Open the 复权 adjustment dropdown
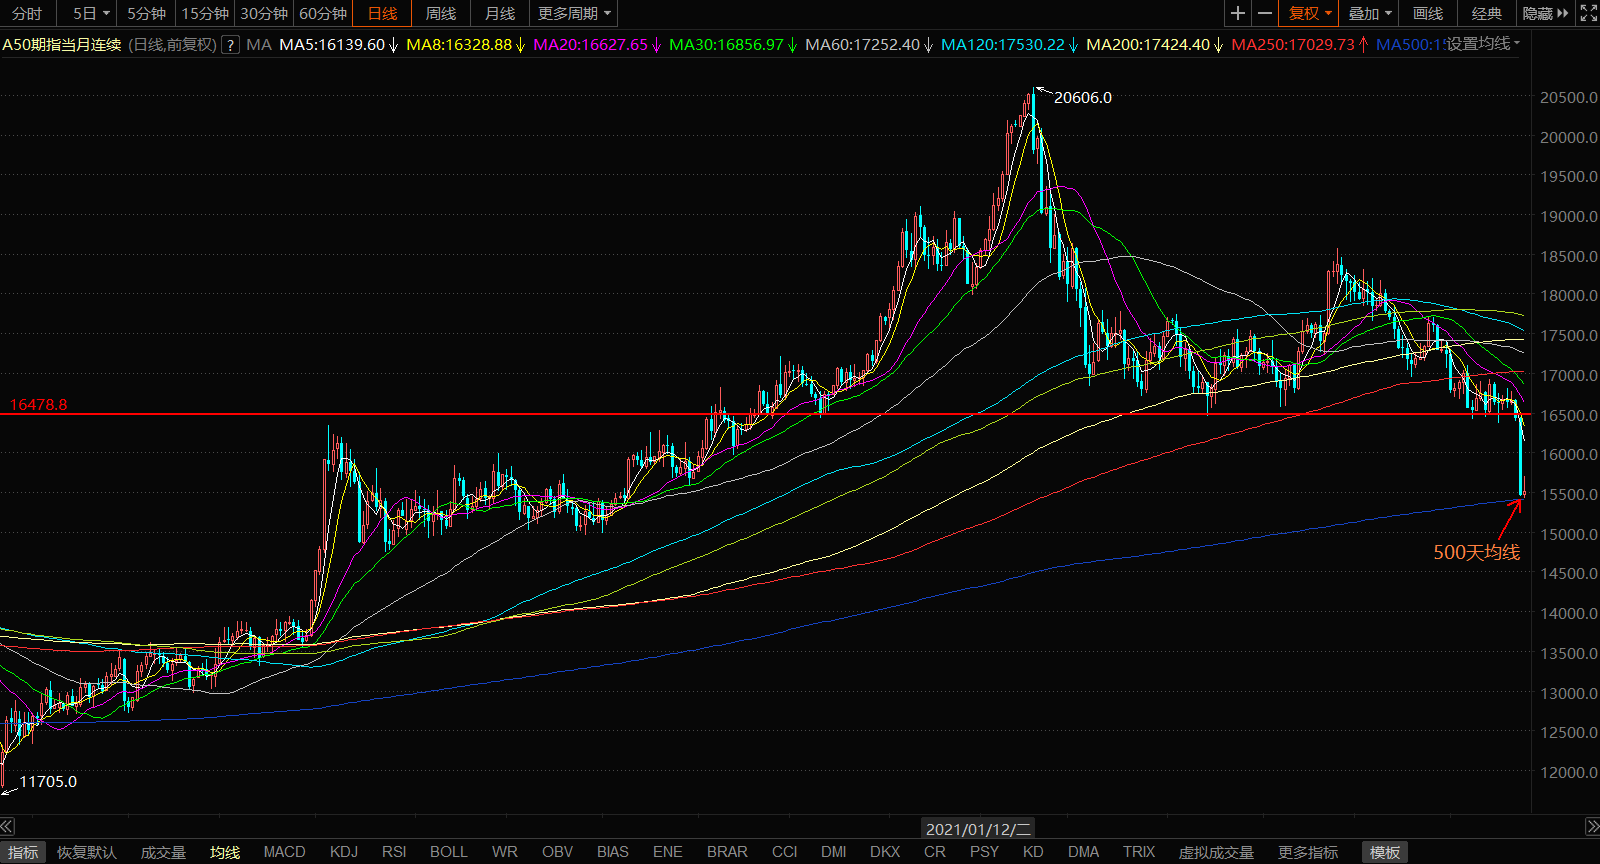 (1309, 13)
